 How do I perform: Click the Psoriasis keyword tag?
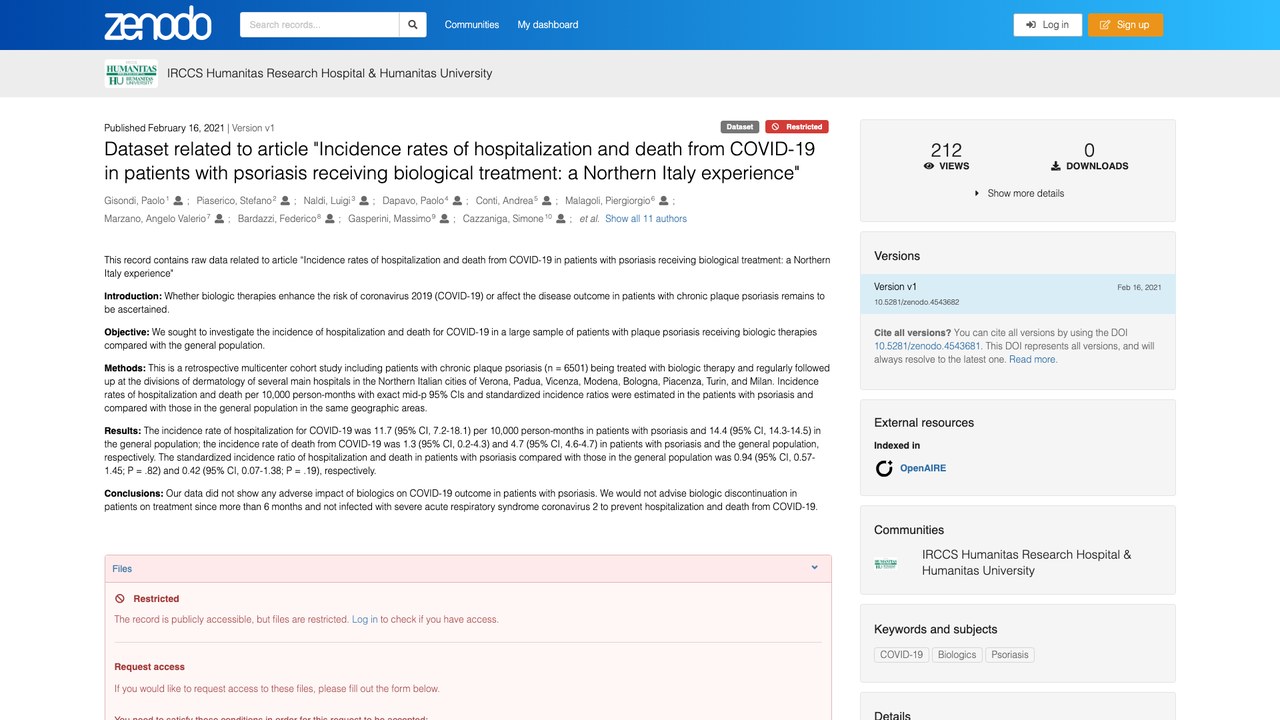click(x=1009, y=655)
